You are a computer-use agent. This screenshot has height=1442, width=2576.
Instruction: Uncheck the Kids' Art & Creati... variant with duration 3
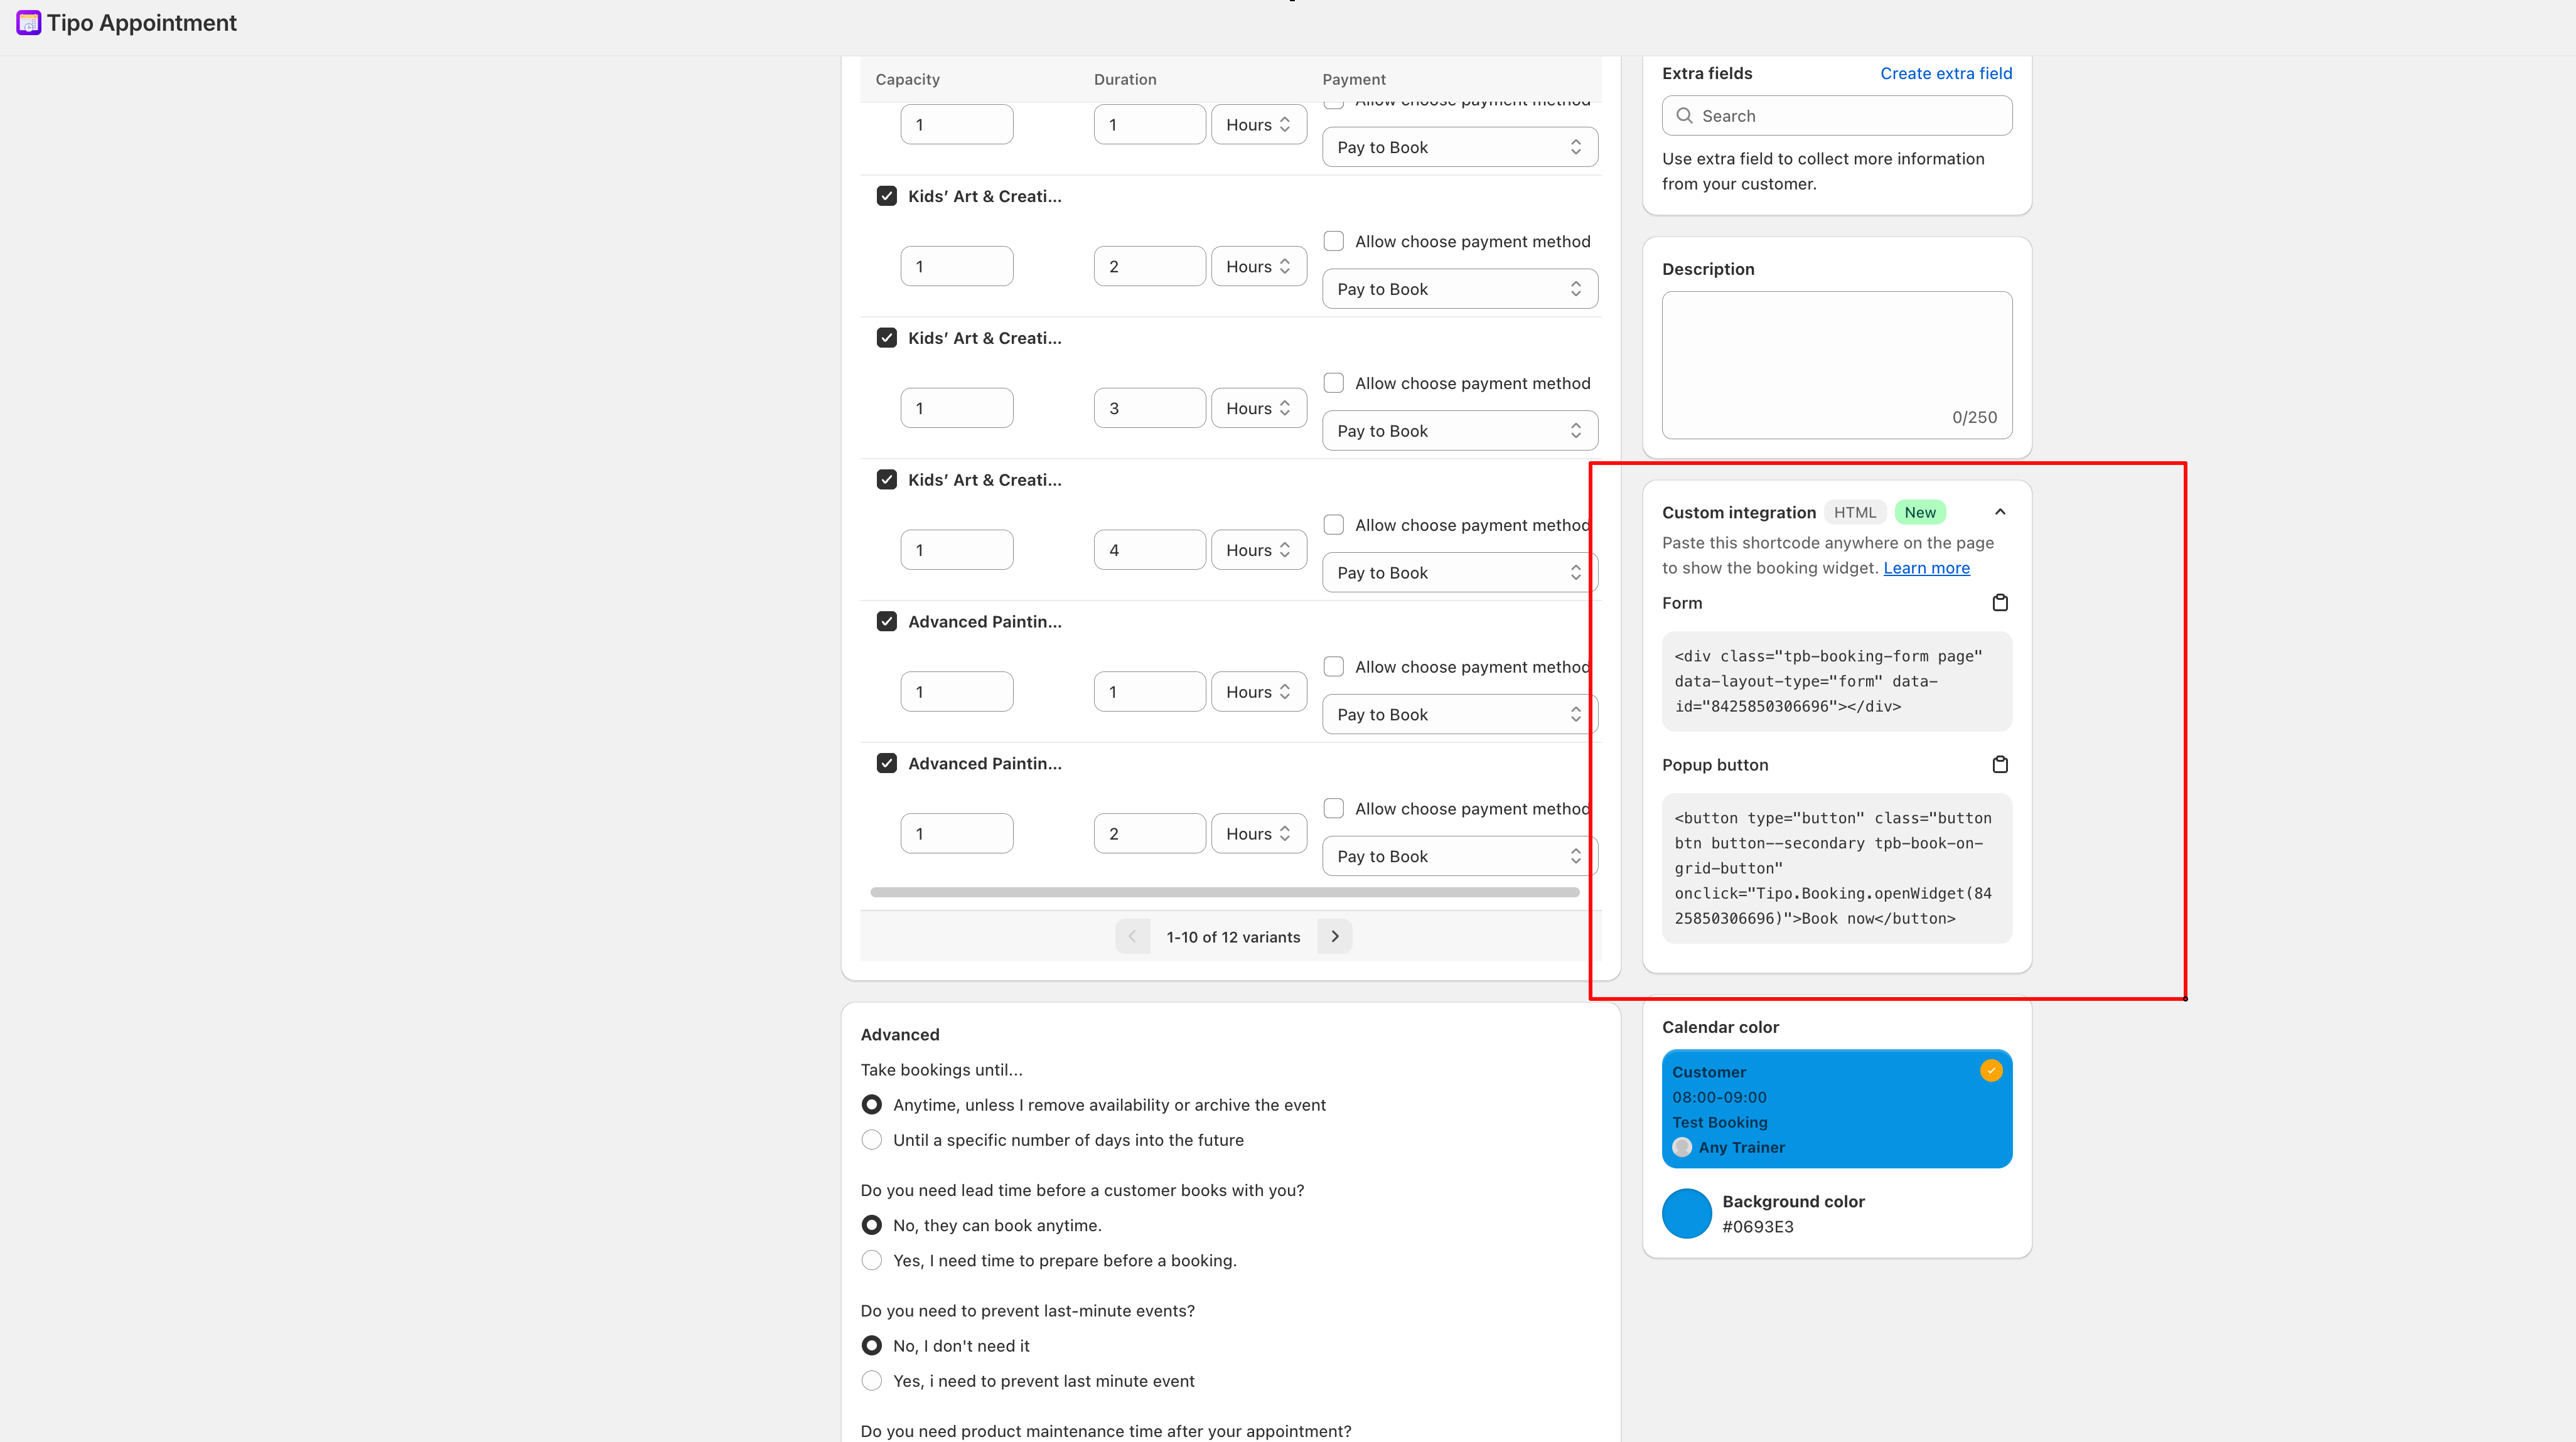click(x=886, y=338)
